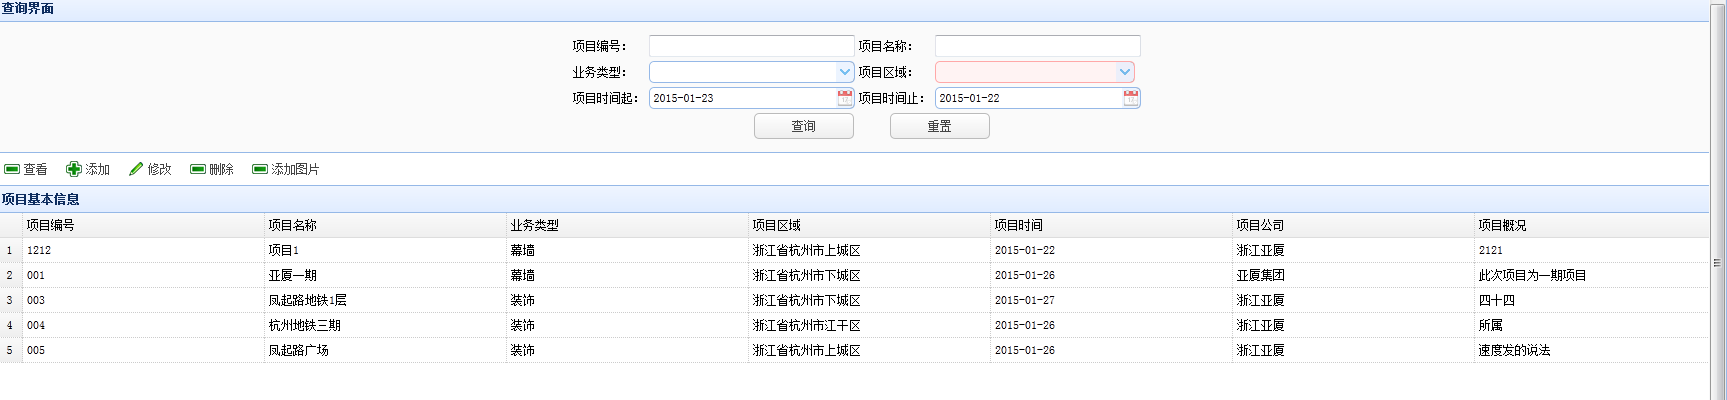Image resolution: width=1727 pixels, height=400 pixels.
Task: Click the 重置 reset button
Action: click(x=940, y=126)
